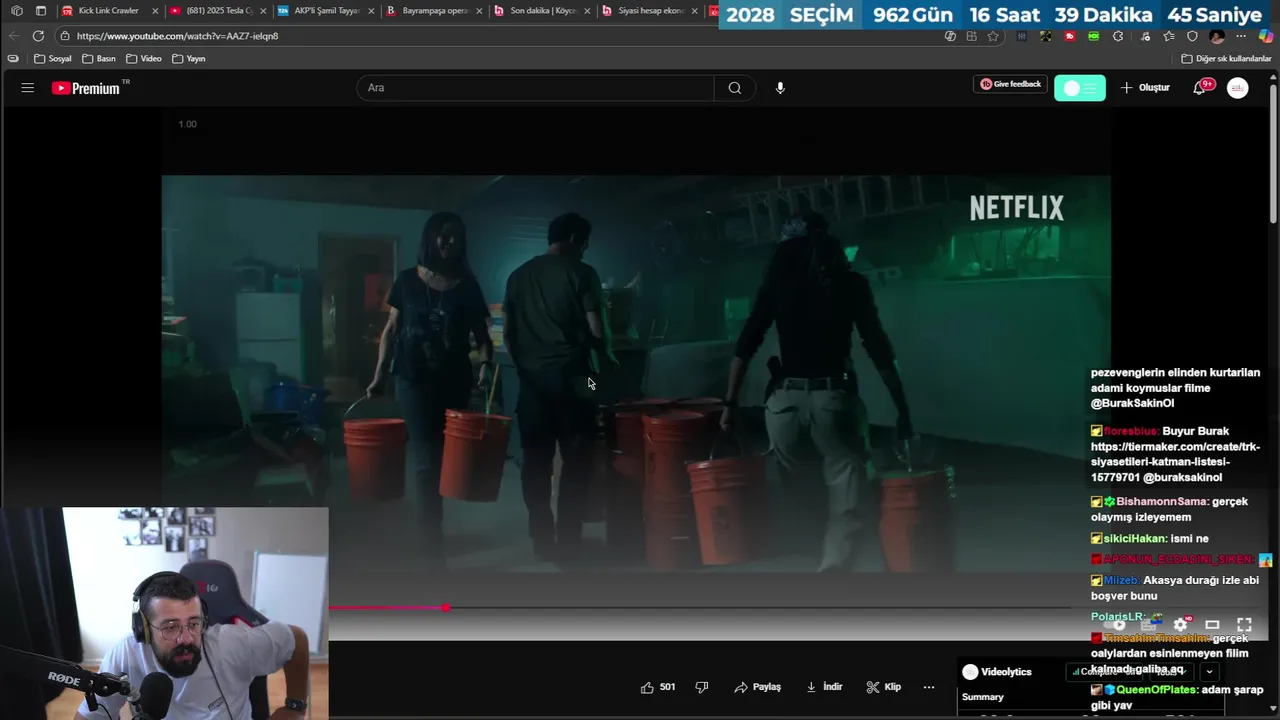Open Sosyal bookmarks folder
The image size is (1280, 720).
coord(53,59)
